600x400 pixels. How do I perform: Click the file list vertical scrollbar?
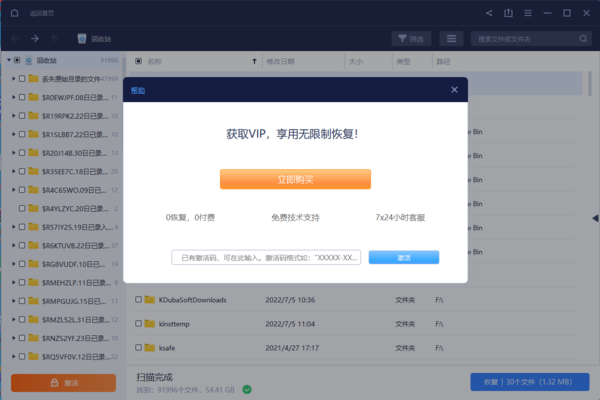point(590,83)
